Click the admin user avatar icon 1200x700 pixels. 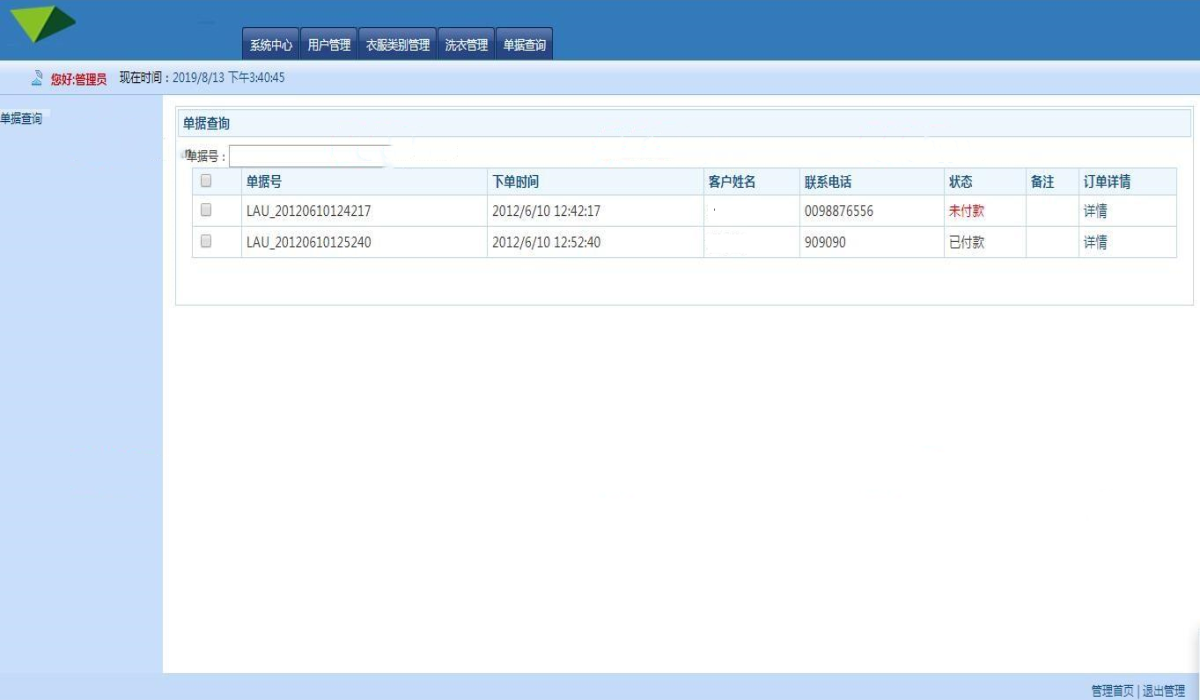[37, 78]
